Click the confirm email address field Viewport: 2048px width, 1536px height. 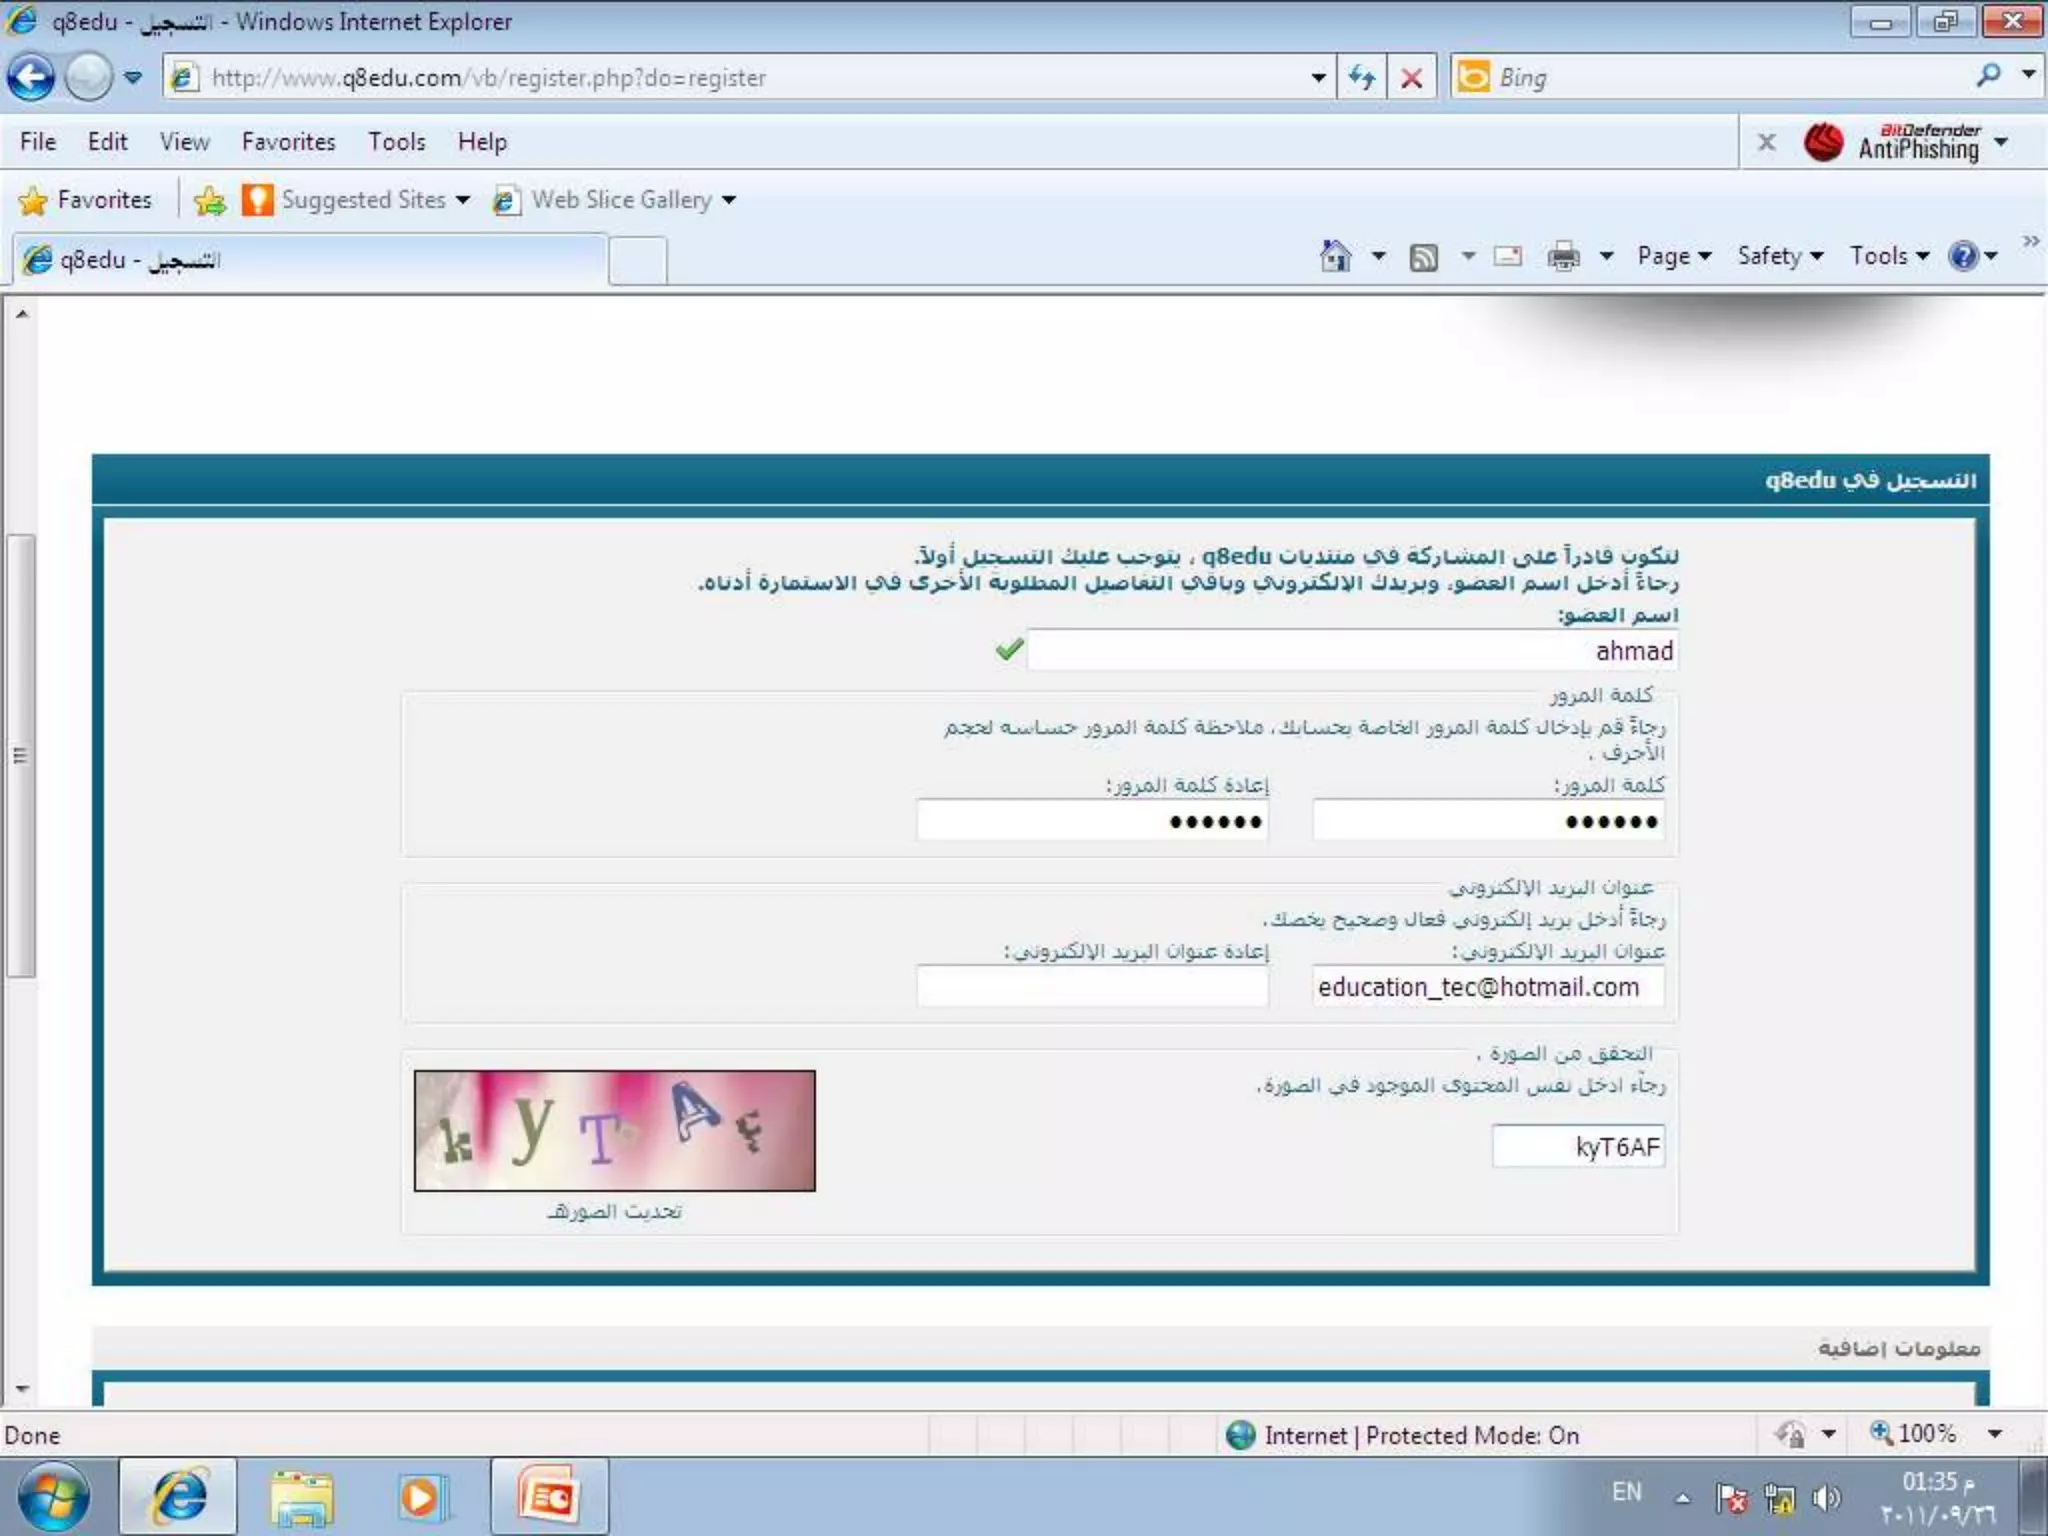1092,987
